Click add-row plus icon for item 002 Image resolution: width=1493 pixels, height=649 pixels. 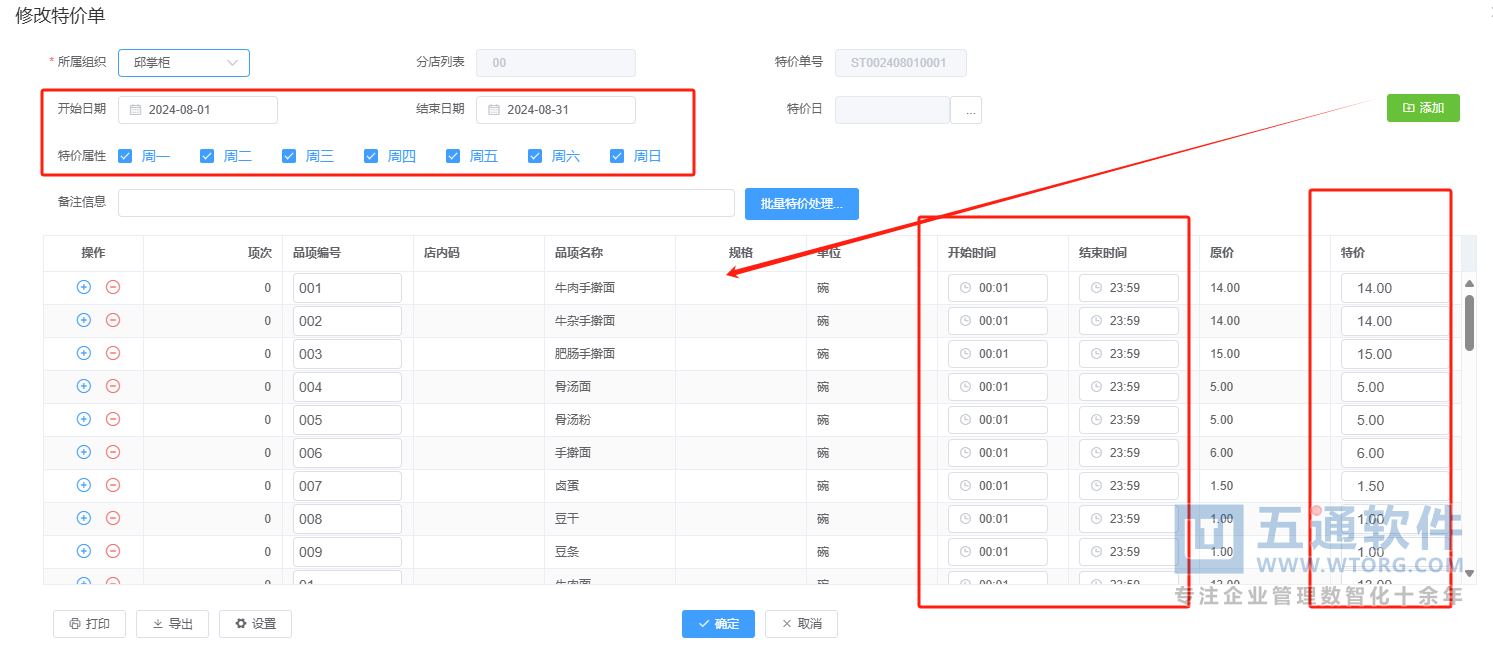point(84,320)
